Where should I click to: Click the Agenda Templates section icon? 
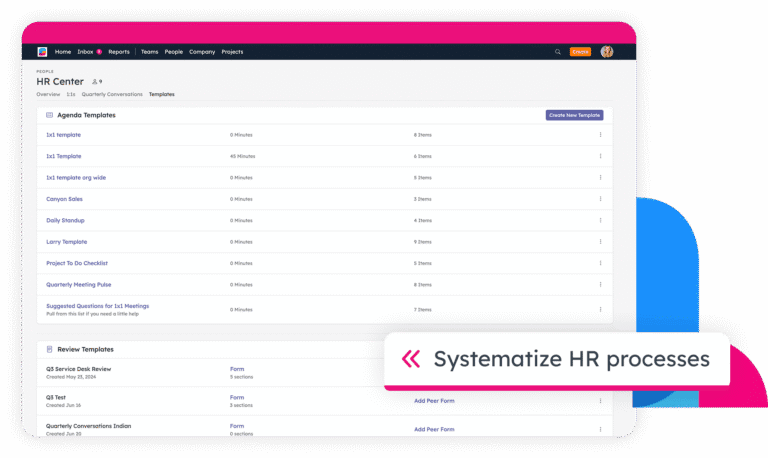click(x=49, y=115)
